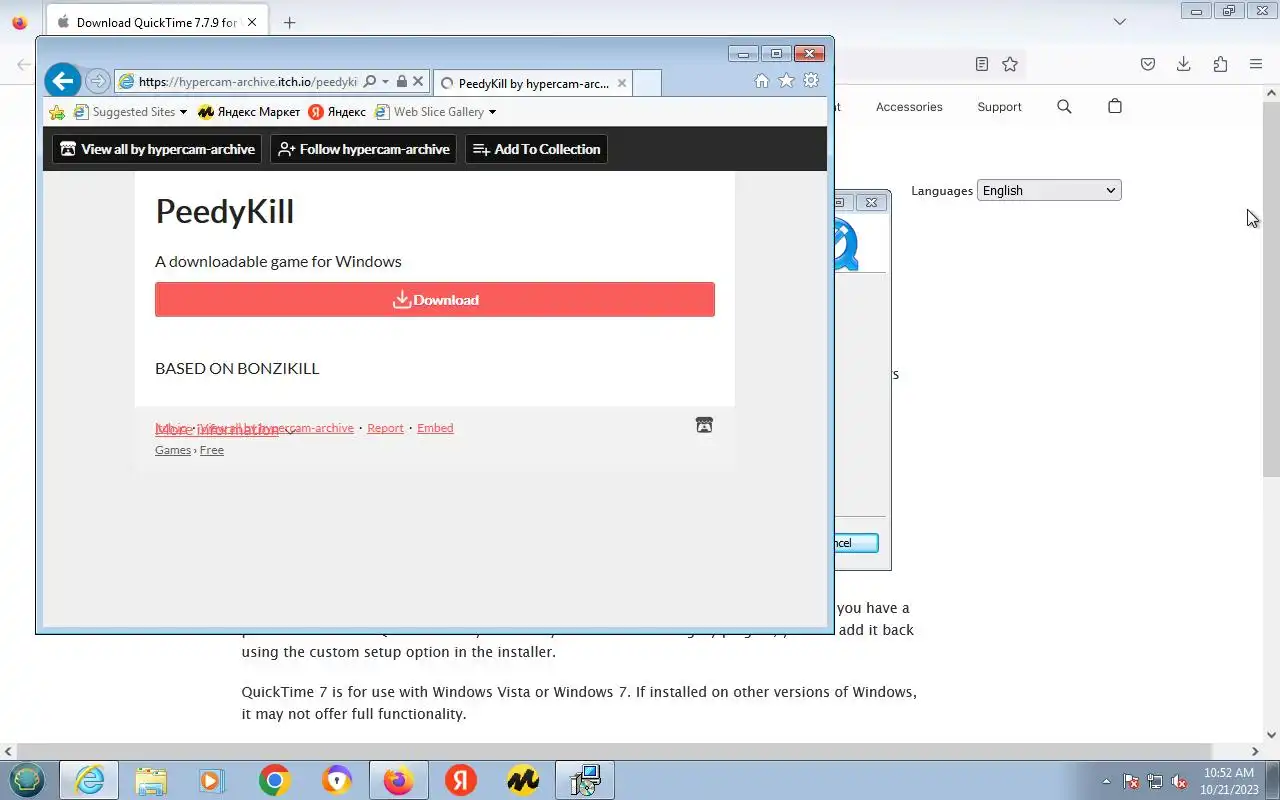Stop loading the page in IE
Viewport: 1280px width, 800px height.
[x=418, y=82]
